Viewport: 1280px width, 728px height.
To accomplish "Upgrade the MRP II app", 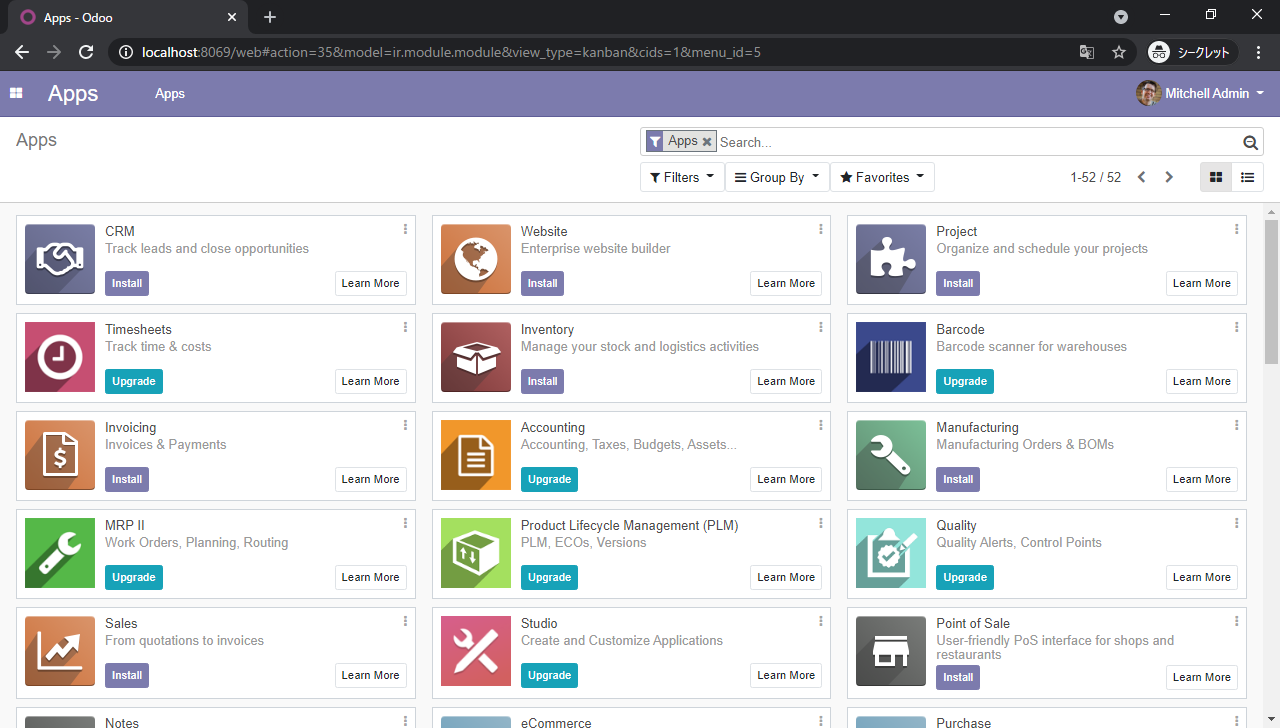I will [134, 577].
